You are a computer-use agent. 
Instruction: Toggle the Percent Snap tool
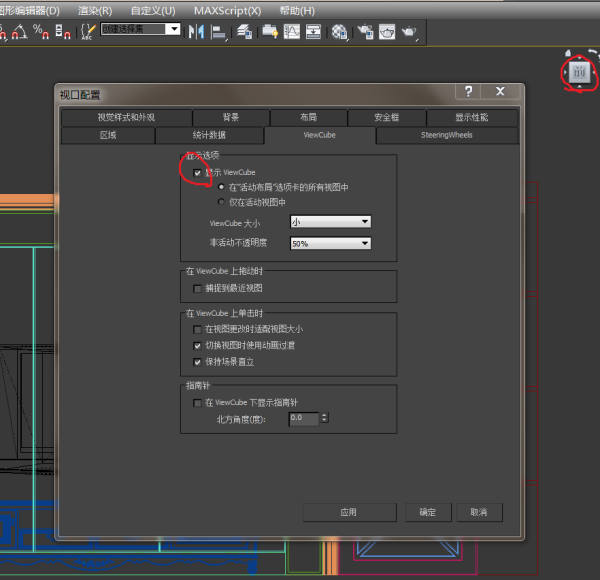click(x=41, y=31)
